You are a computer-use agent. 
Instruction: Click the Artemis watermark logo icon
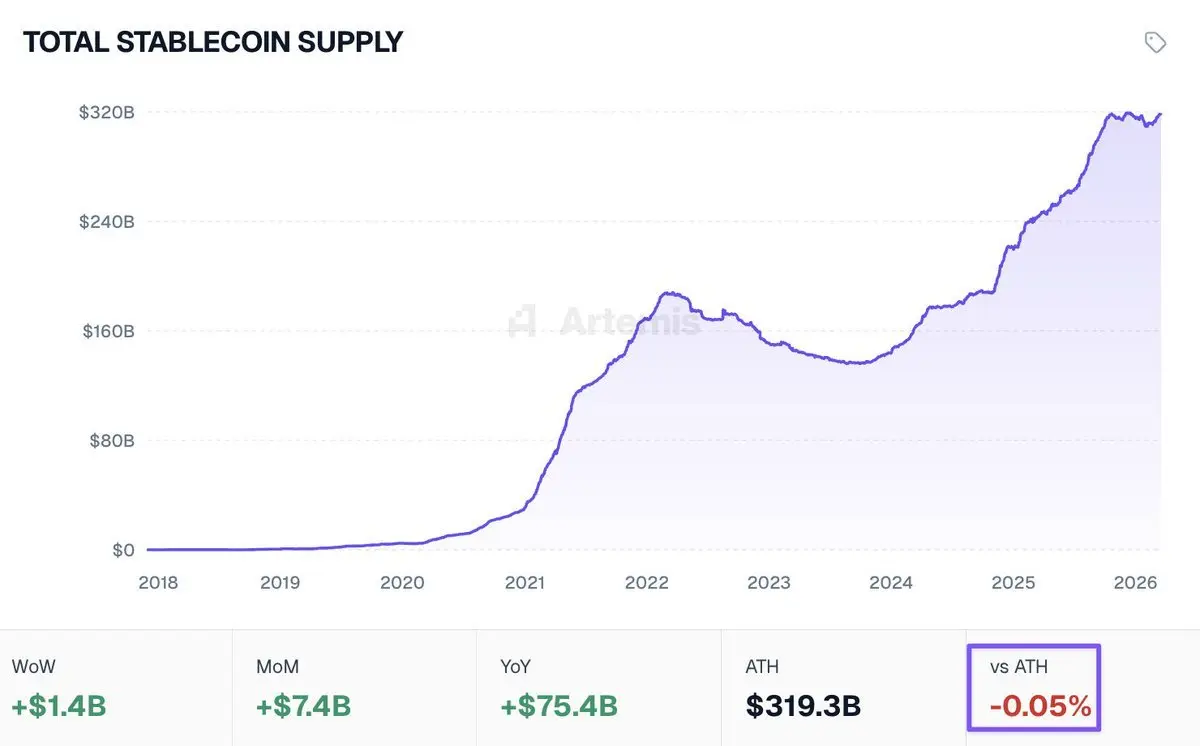tap(522, 321)
